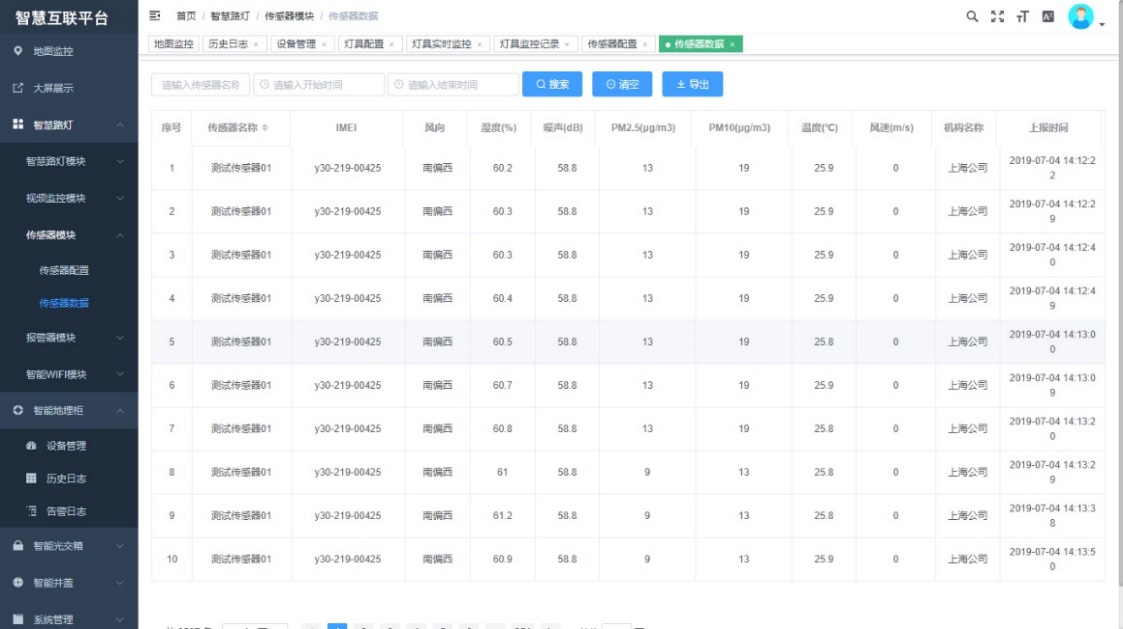
Task: Toggle the sidebar collapse hamburger icon
Action: (x=154, y=16)
